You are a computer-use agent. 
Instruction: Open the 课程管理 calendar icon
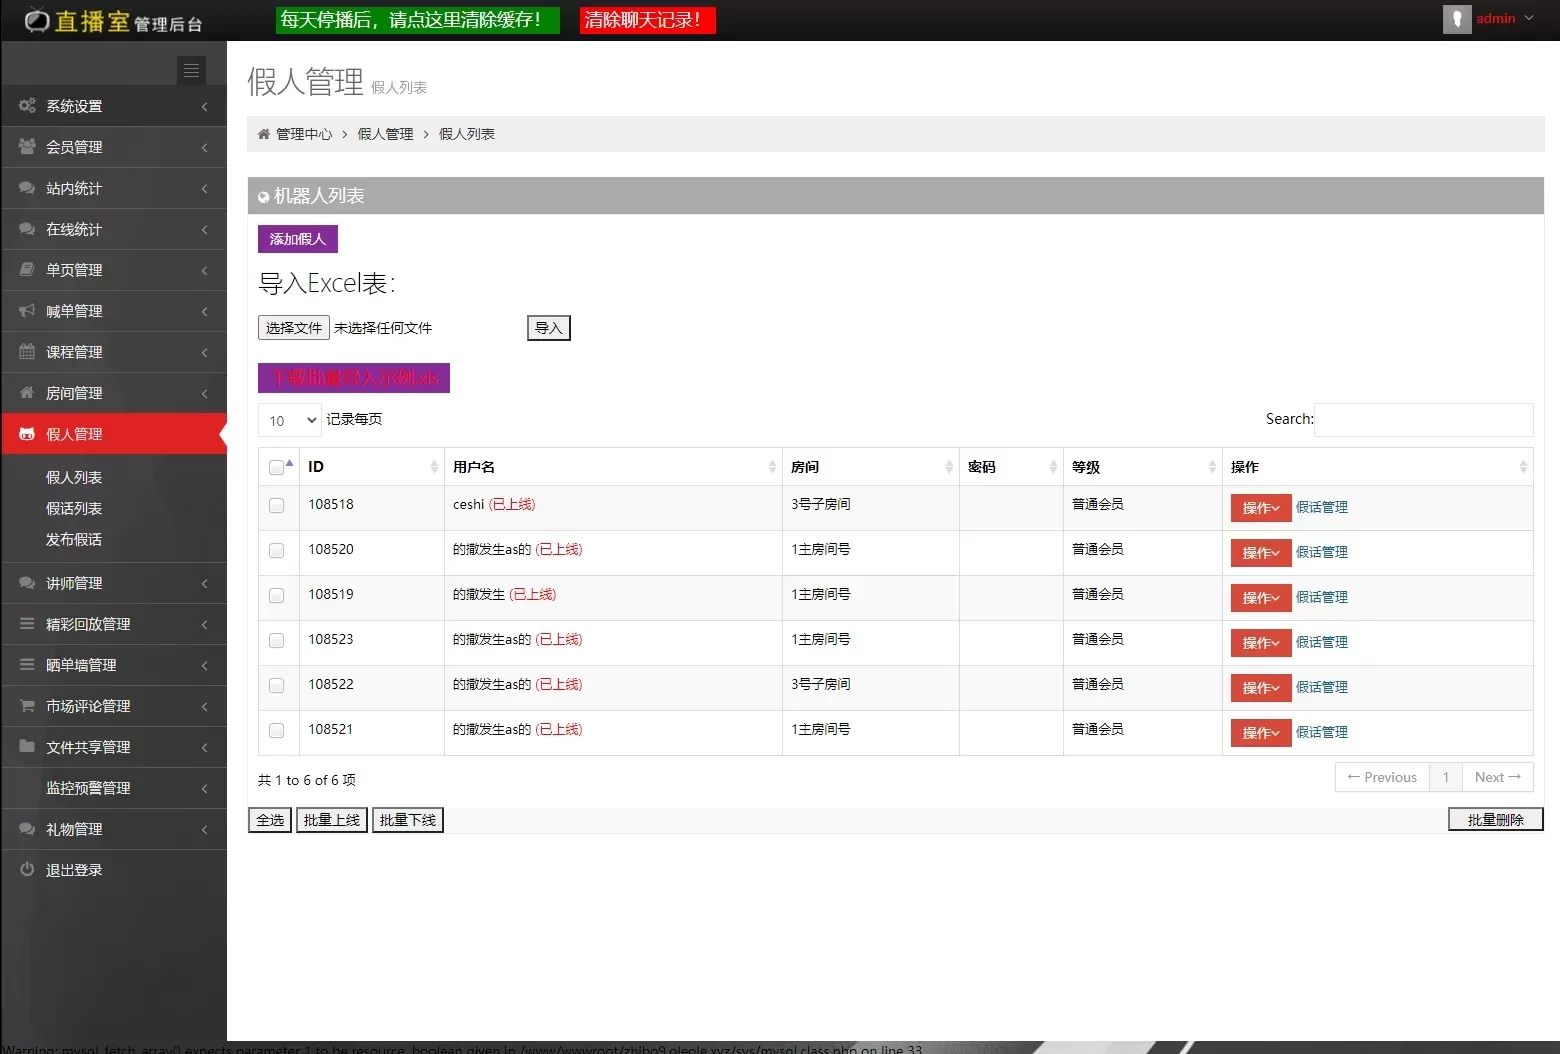point(27,351)
